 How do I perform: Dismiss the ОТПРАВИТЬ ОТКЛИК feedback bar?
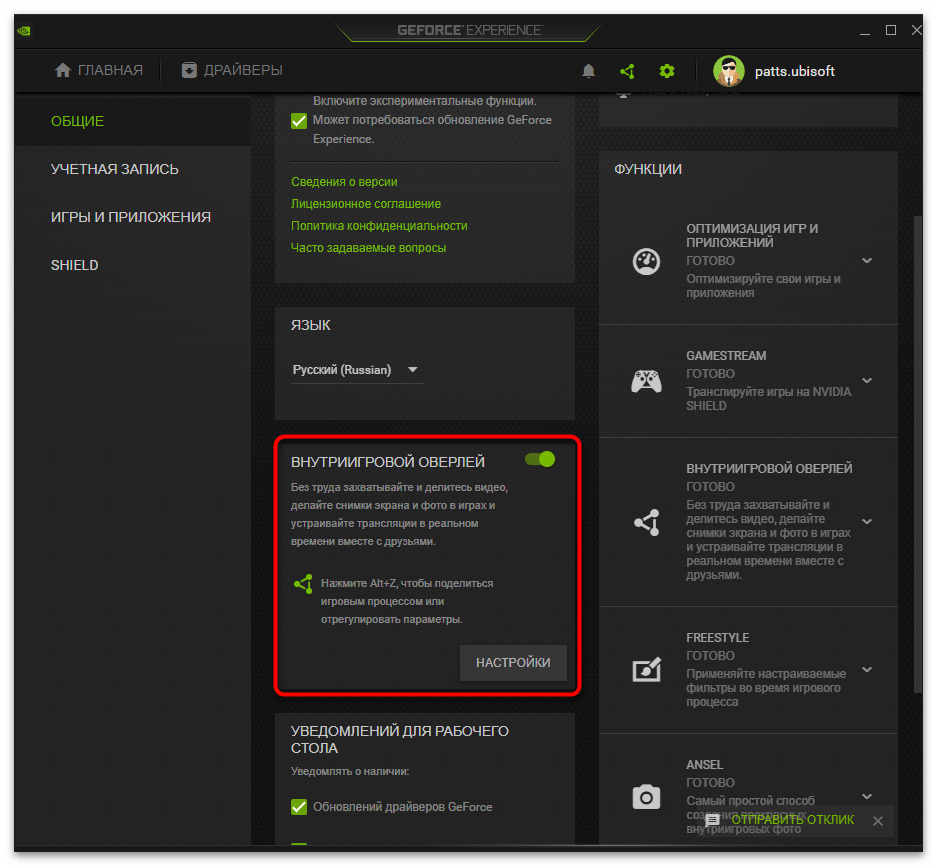[x=877, y=821]
